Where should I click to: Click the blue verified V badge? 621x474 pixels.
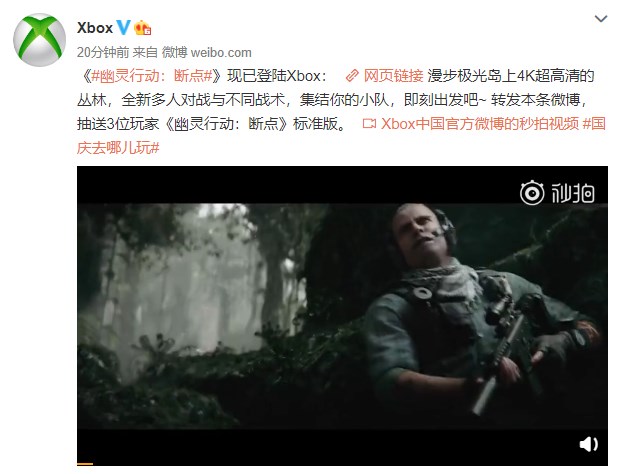click(x=123, y=28)
